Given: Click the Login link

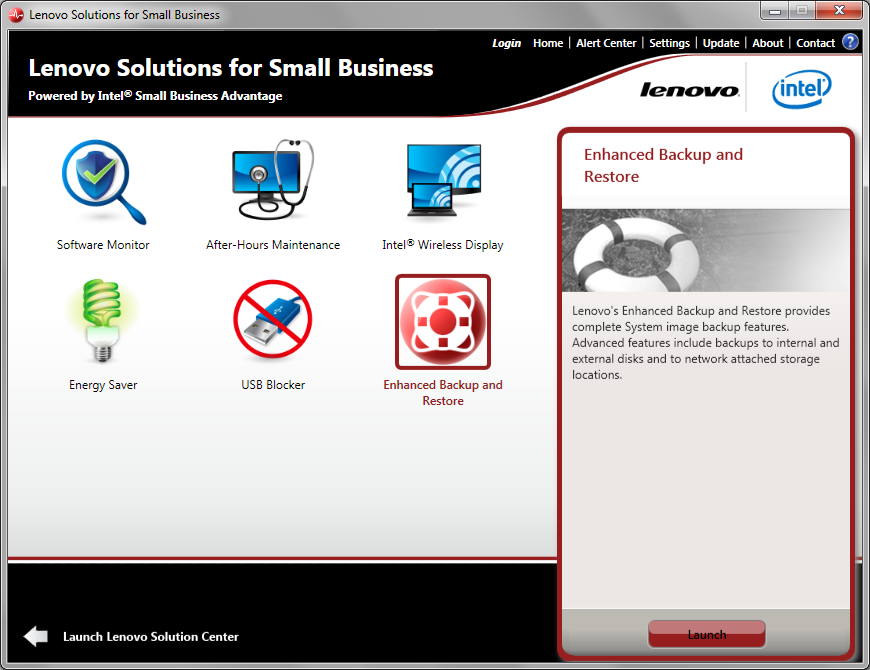Looking at the screenshot, I should click(506, 43).
